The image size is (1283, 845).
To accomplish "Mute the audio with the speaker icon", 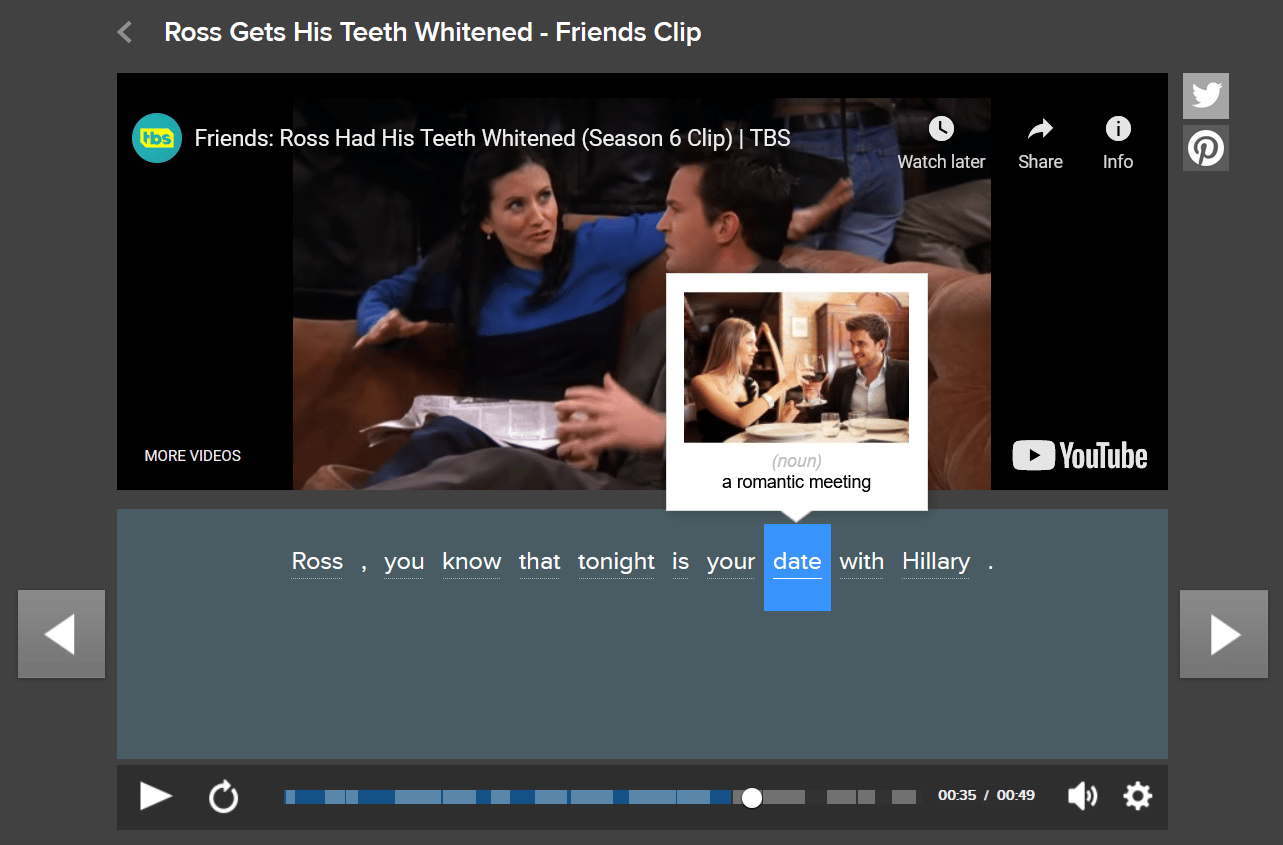I will pyautogui.click(x=1082, y=796).
